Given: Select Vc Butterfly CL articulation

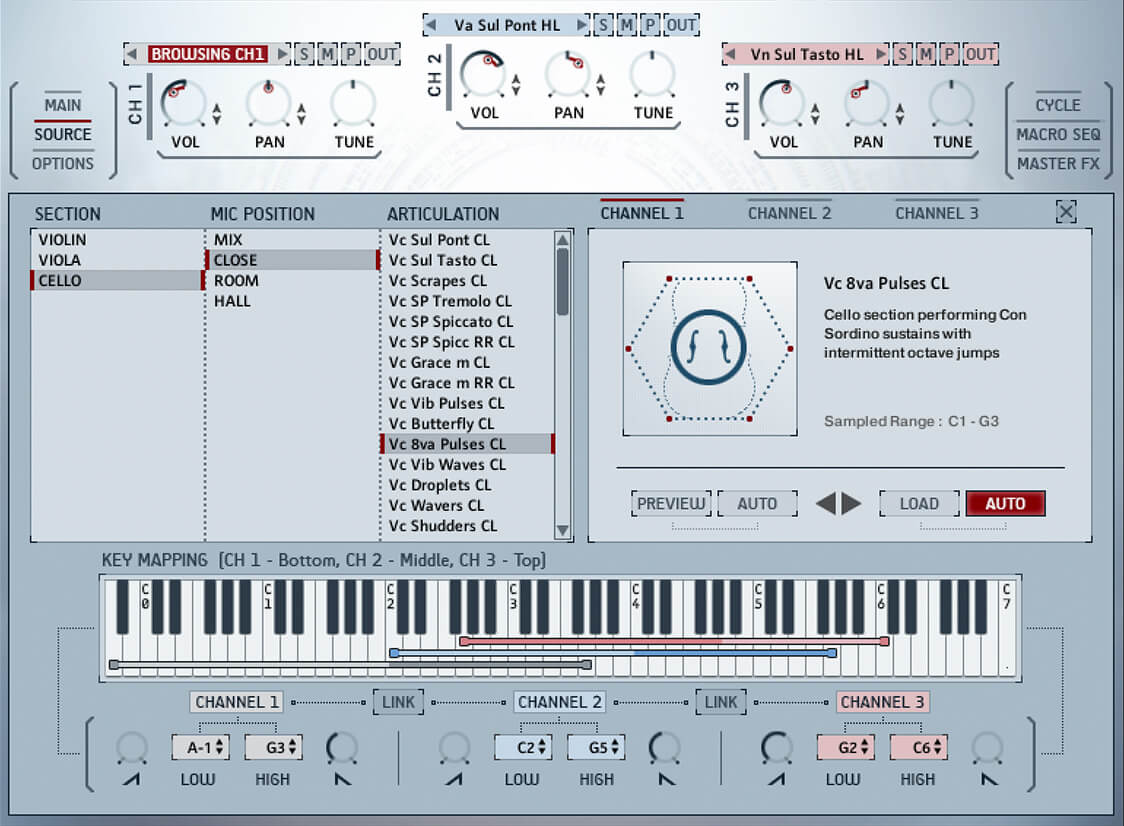Looking at the screenshot, I should pos(441,424).
